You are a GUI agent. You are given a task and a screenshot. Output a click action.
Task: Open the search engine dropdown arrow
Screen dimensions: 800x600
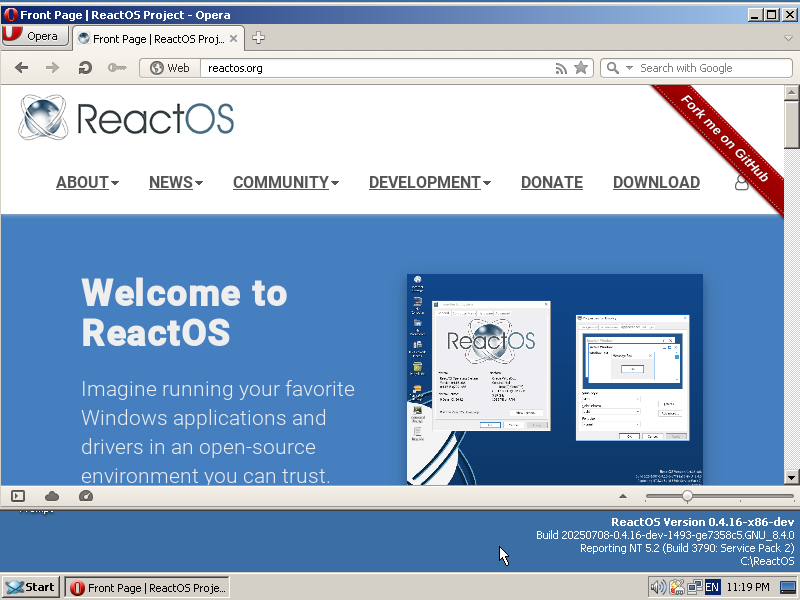[x=629, y=68]
